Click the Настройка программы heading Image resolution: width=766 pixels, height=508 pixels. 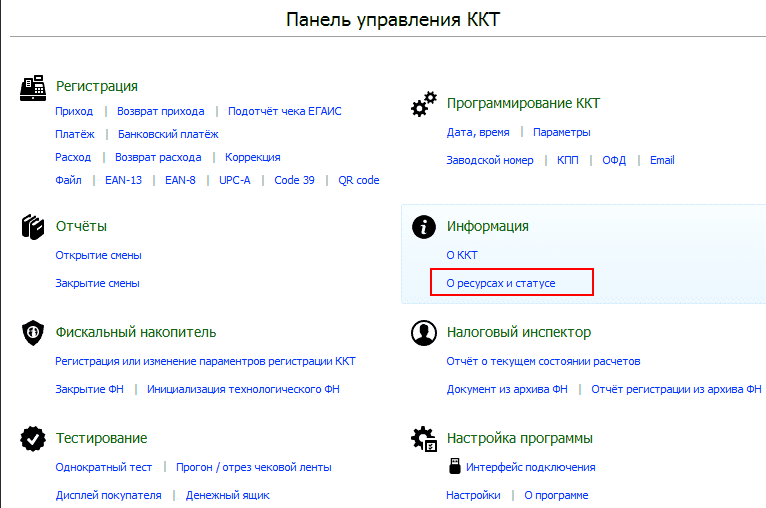coord(520,439)
